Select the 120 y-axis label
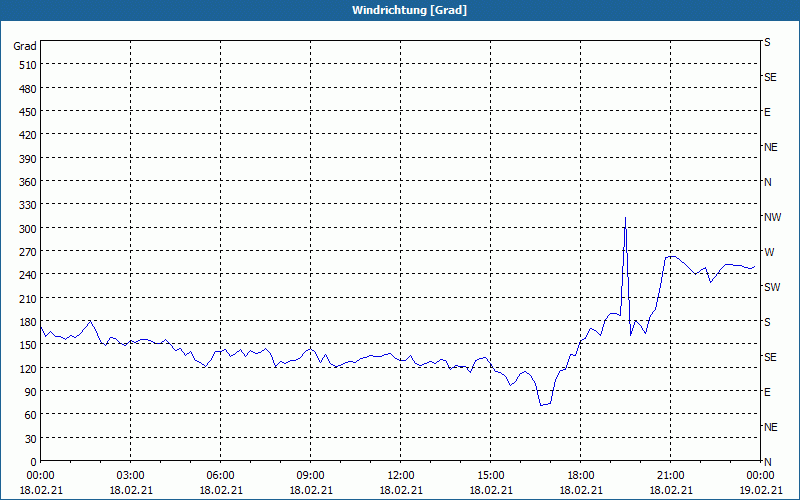The width and height of the screenshot is (800, 500). (x=28, y=368)
